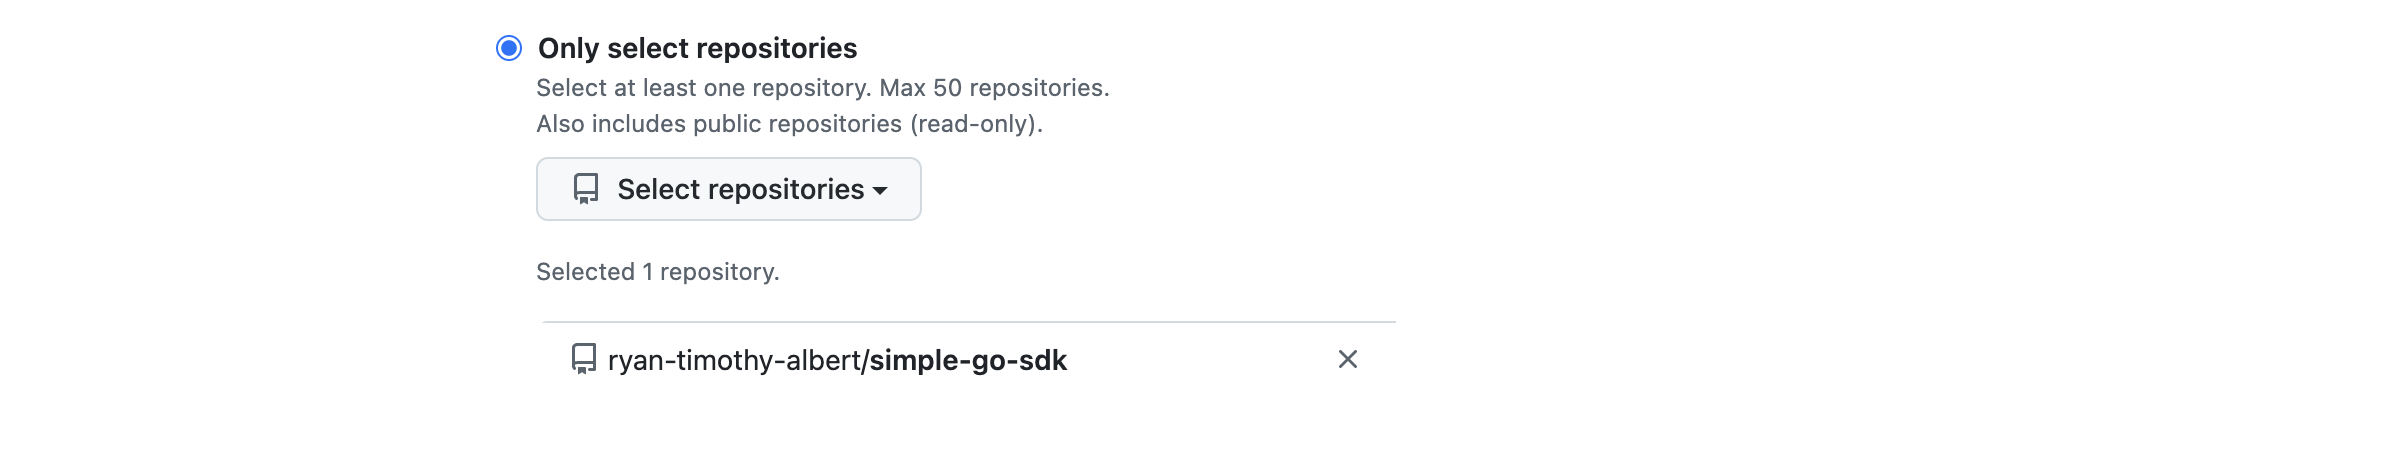Viewport: 2400px width, 456px height.
Task: Click the ryan-timothy-albert/simple-go-sdk repository entry
Action: pyautogui.click(x=837, y=360)
